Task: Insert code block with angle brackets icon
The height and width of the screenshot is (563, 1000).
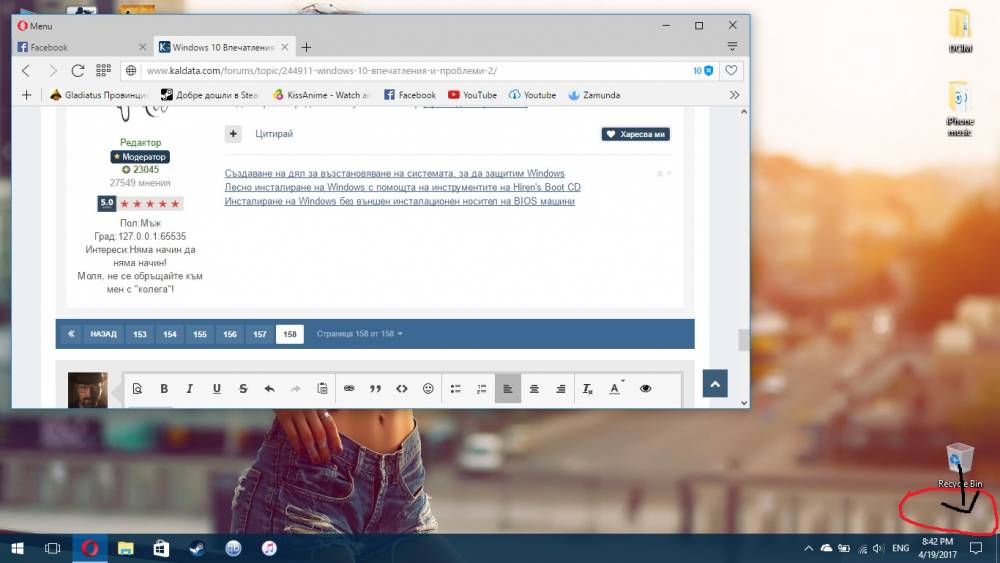Action: coord(402,388)
